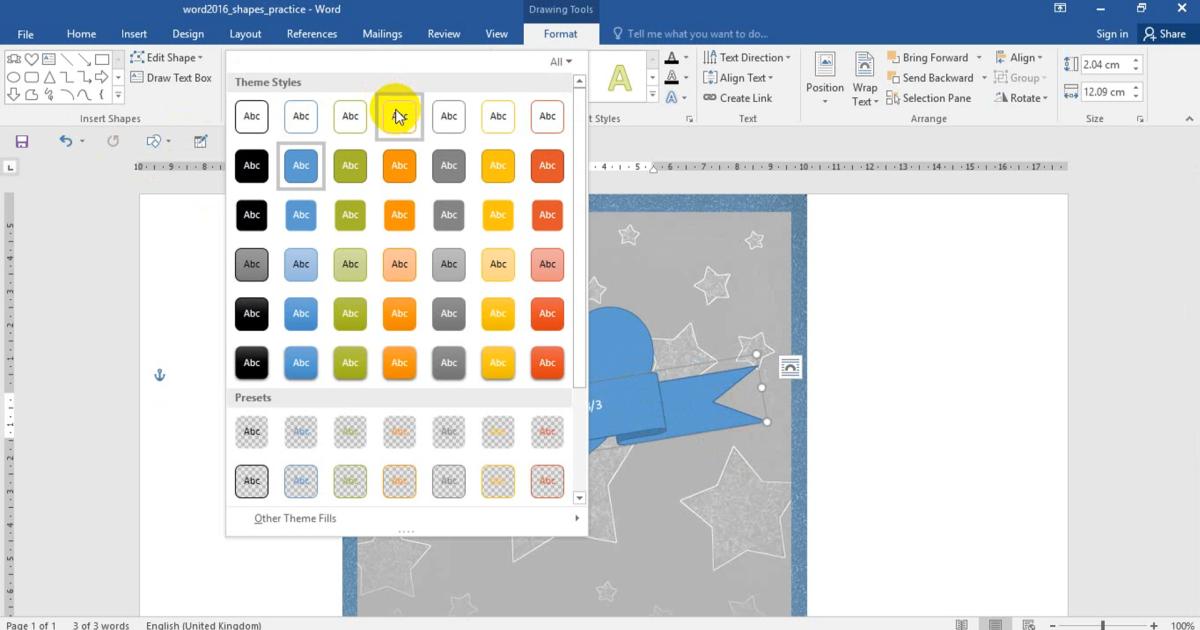Select the white blue-outlined style in first row
The width and height of the screenshot is (1200, 630).
click(x=301, y=116)
